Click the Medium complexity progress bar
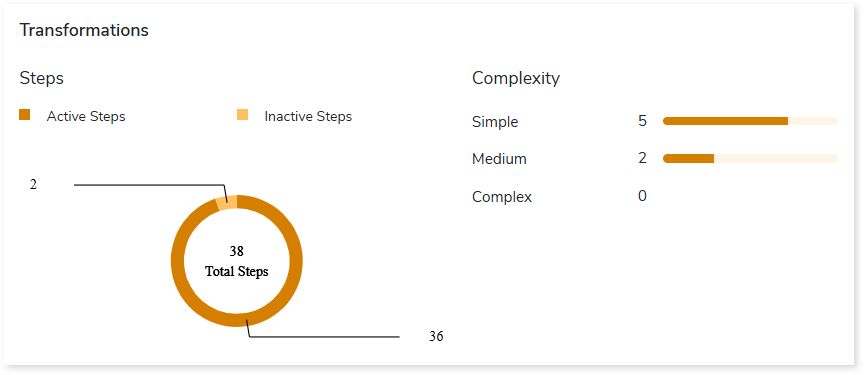Viewport: 864px width, 375px height. pos(750,159)
